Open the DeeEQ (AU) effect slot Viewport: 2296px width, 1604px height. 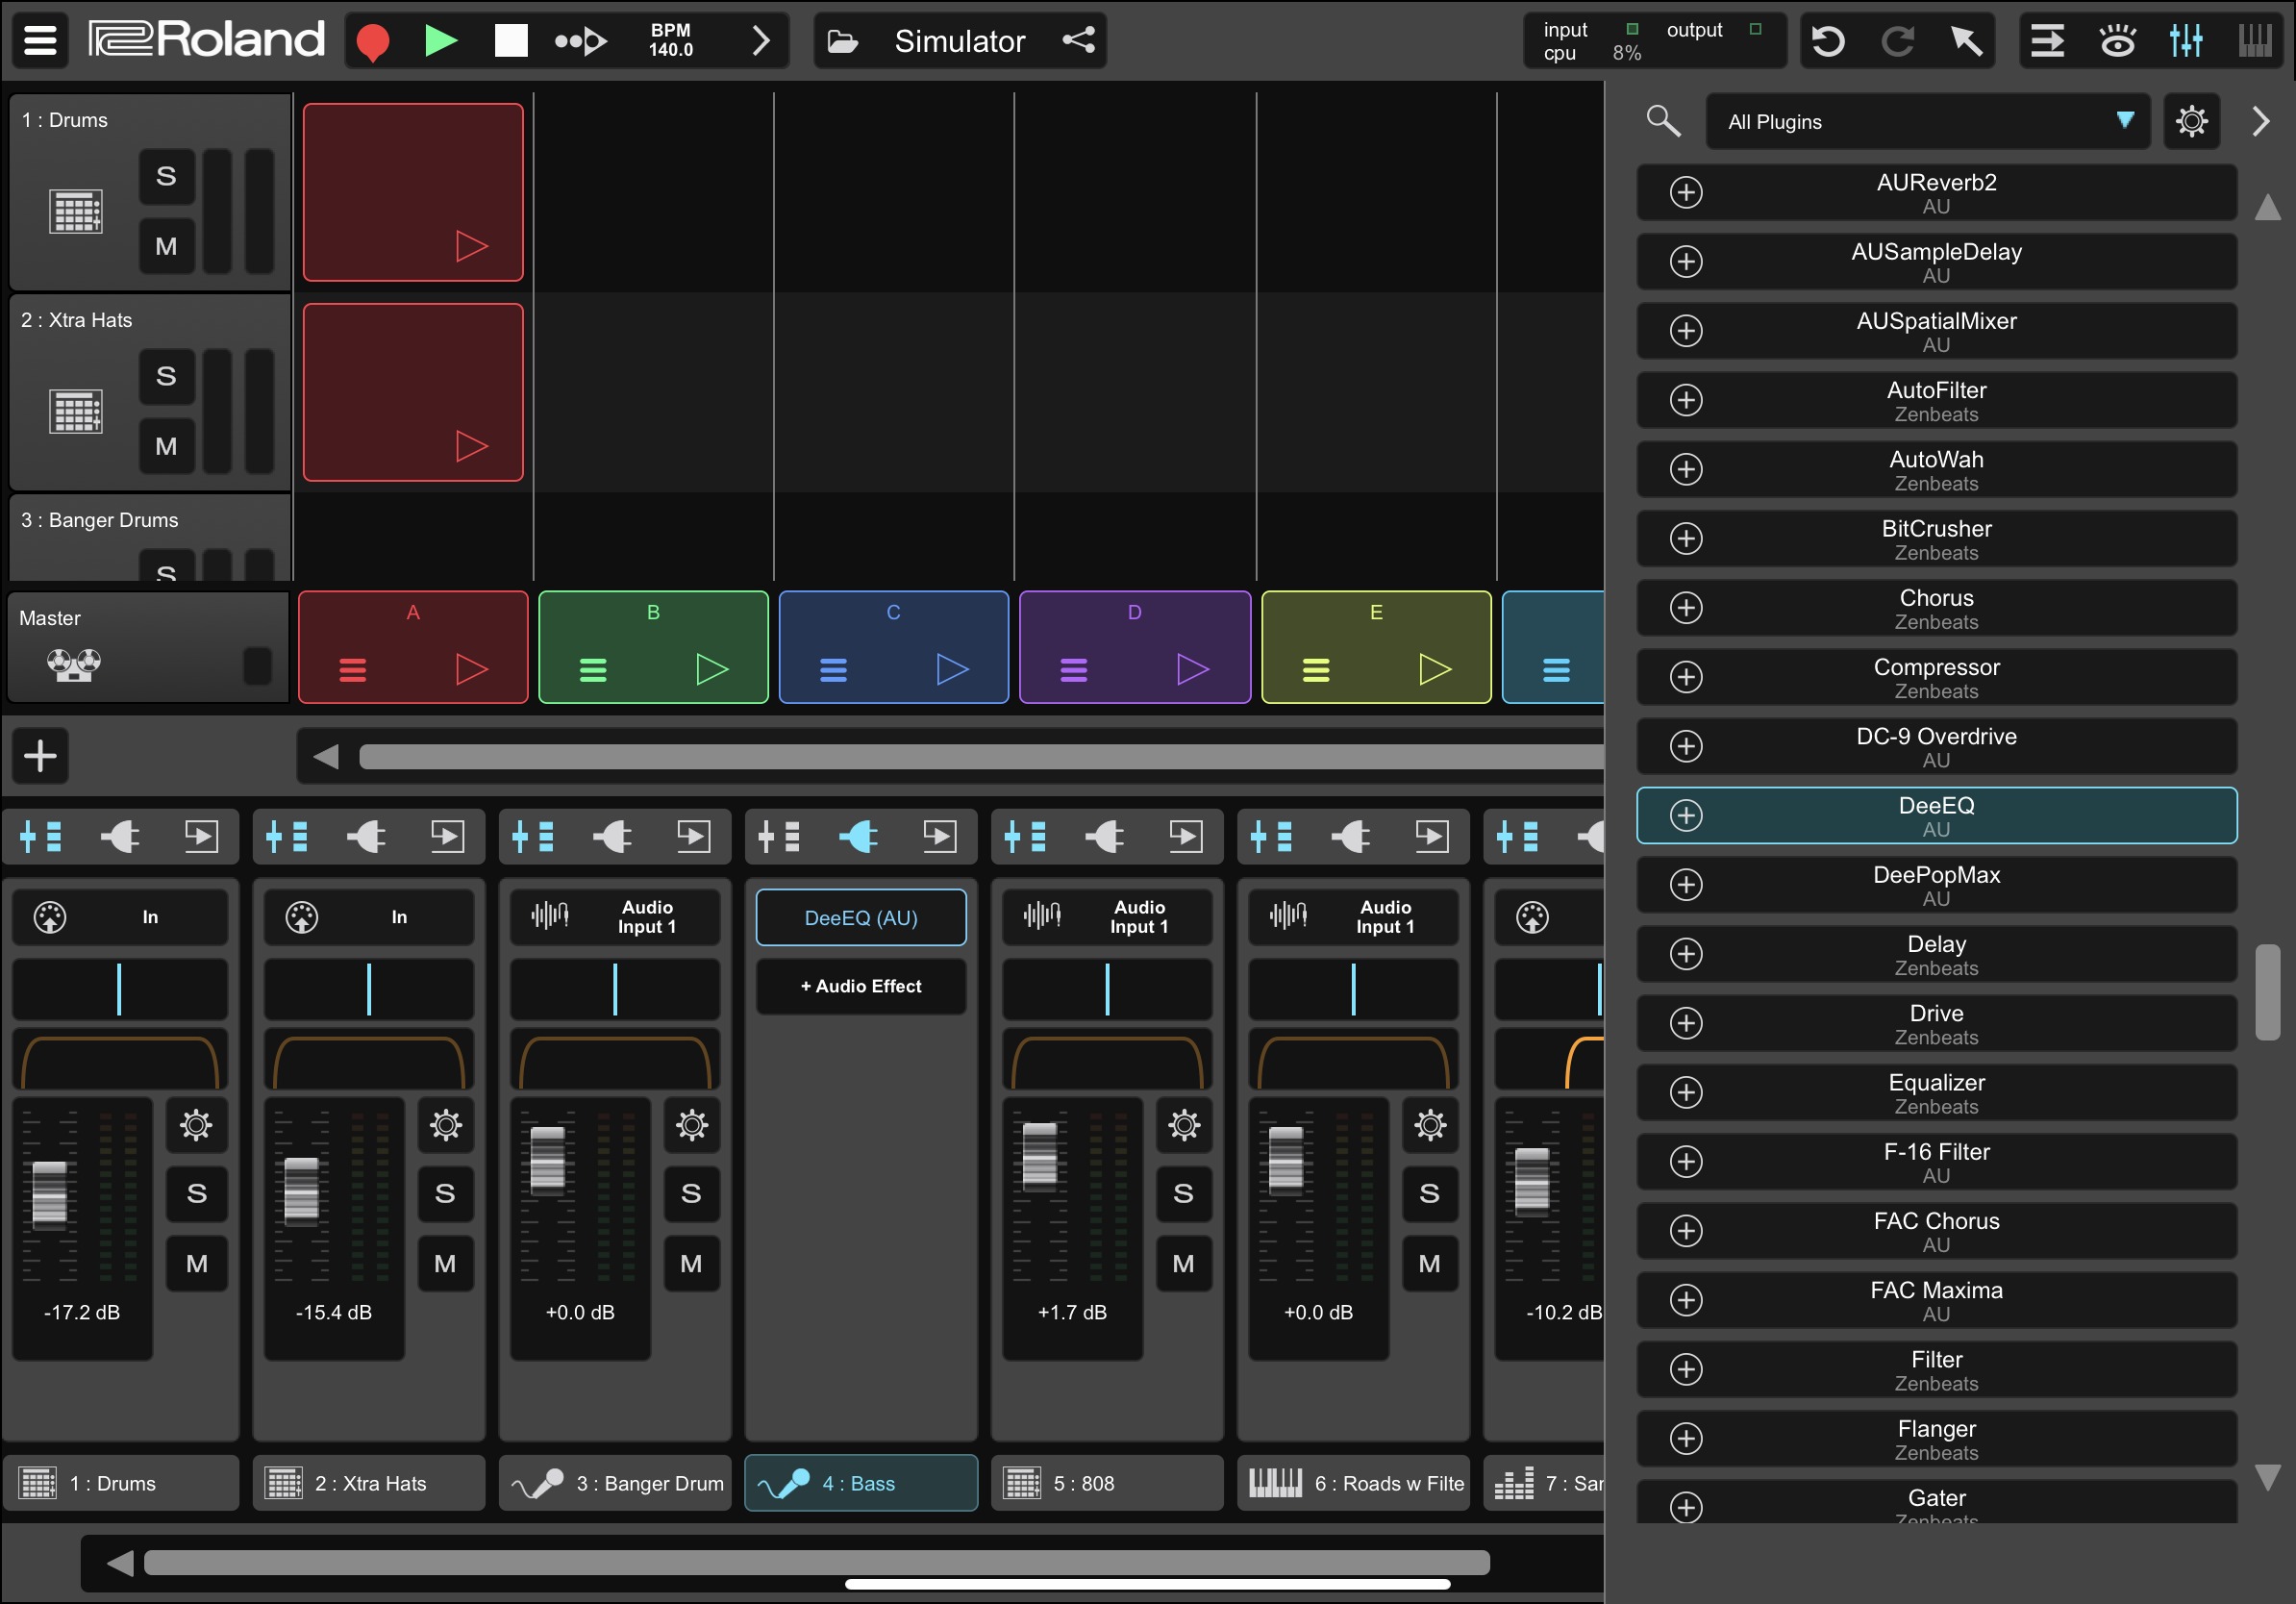[861, 918]
